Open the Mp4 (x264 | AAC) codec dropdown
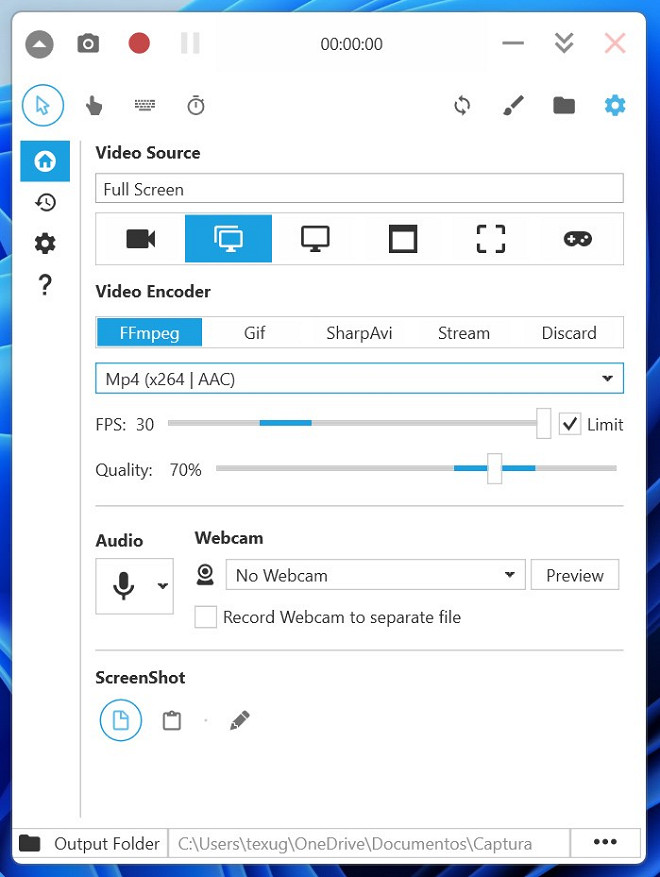 pos(359,379)
